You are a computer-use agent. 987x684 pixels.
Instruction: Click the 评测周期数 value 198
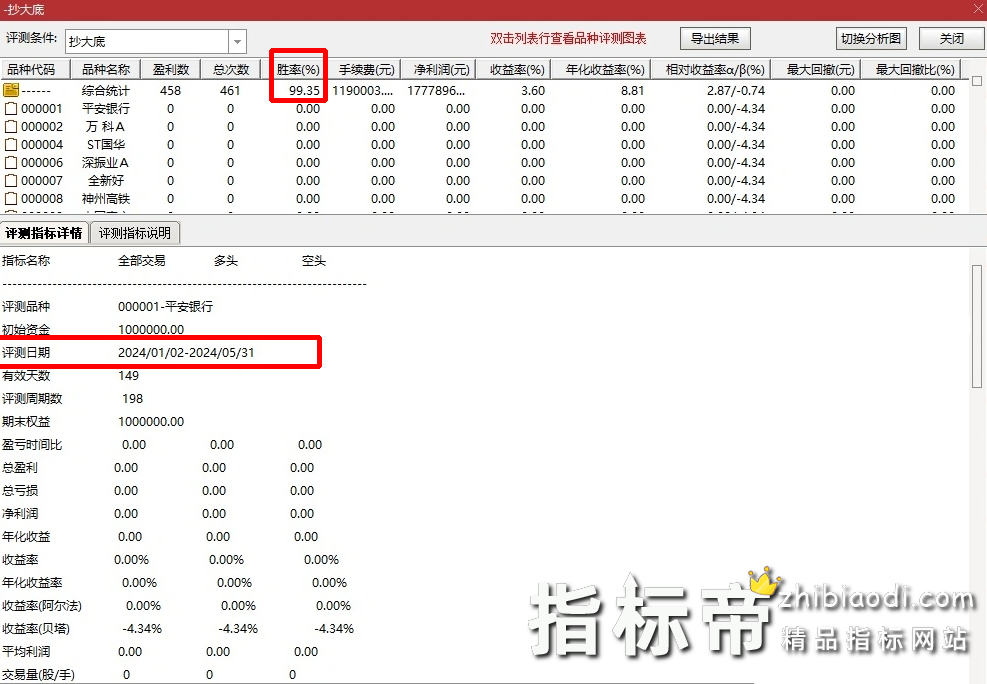coord(133,398)
